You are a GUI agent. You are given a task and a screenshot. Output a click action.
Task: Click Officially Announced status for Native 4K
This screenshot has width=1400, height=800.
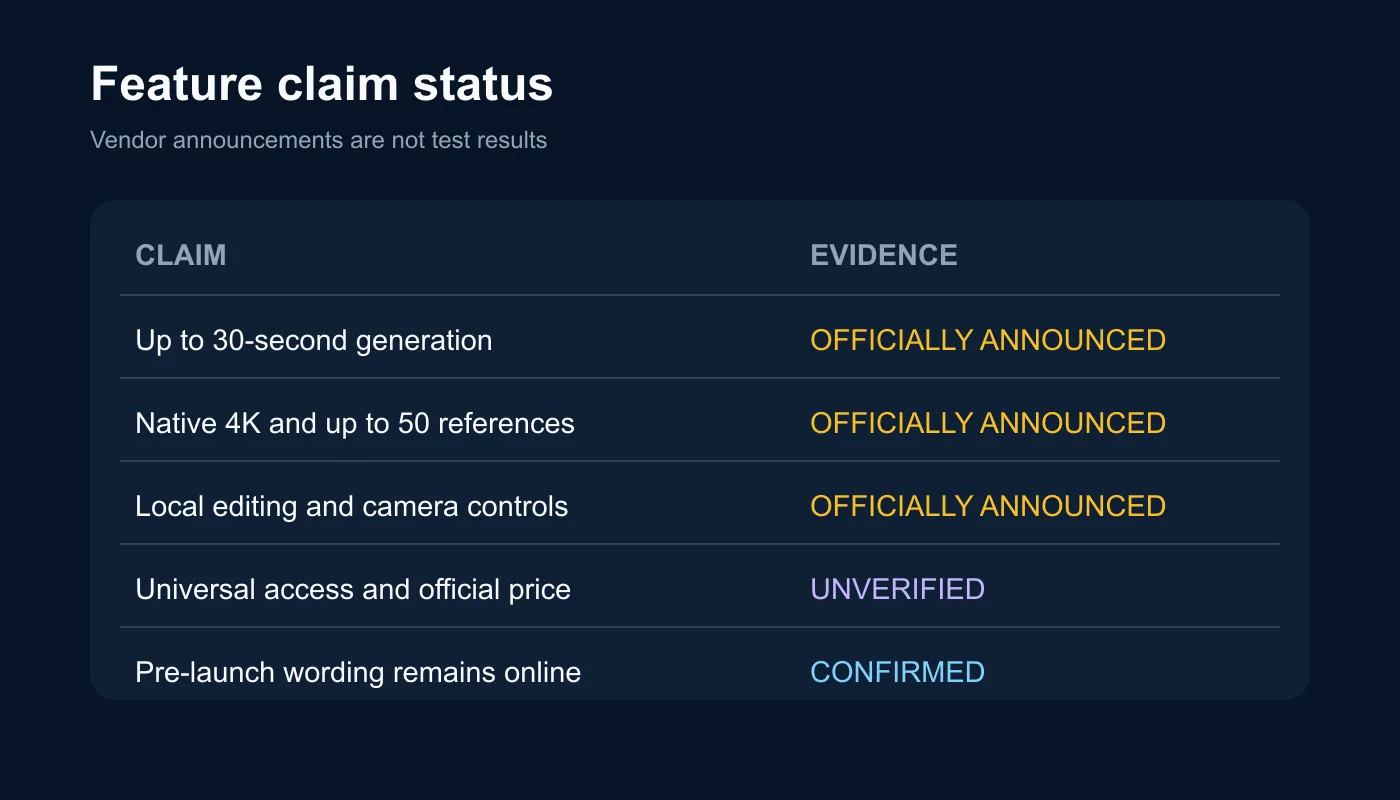[987, 423]
